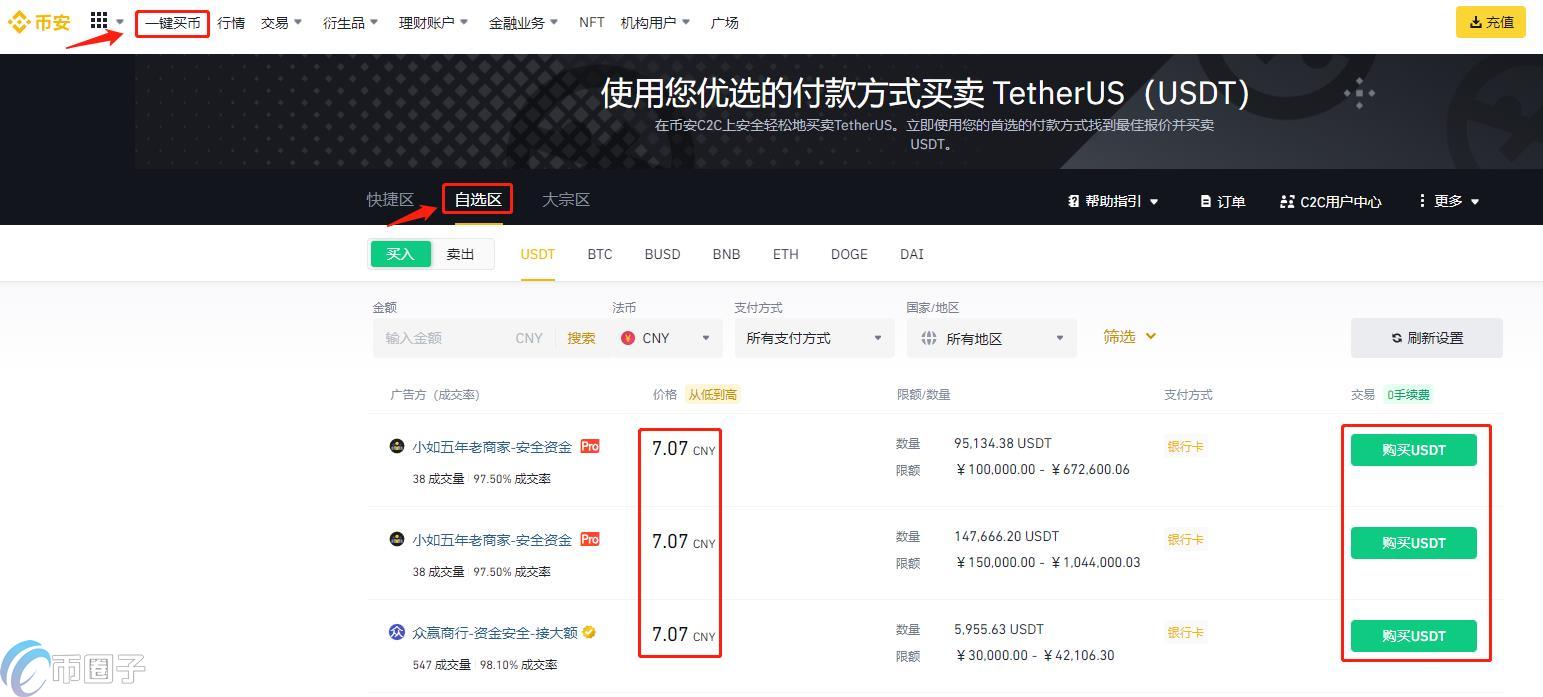Expand the 理财账户 menu
Image resolution: width=1543 pixels, height=697 pixels.
433,23
